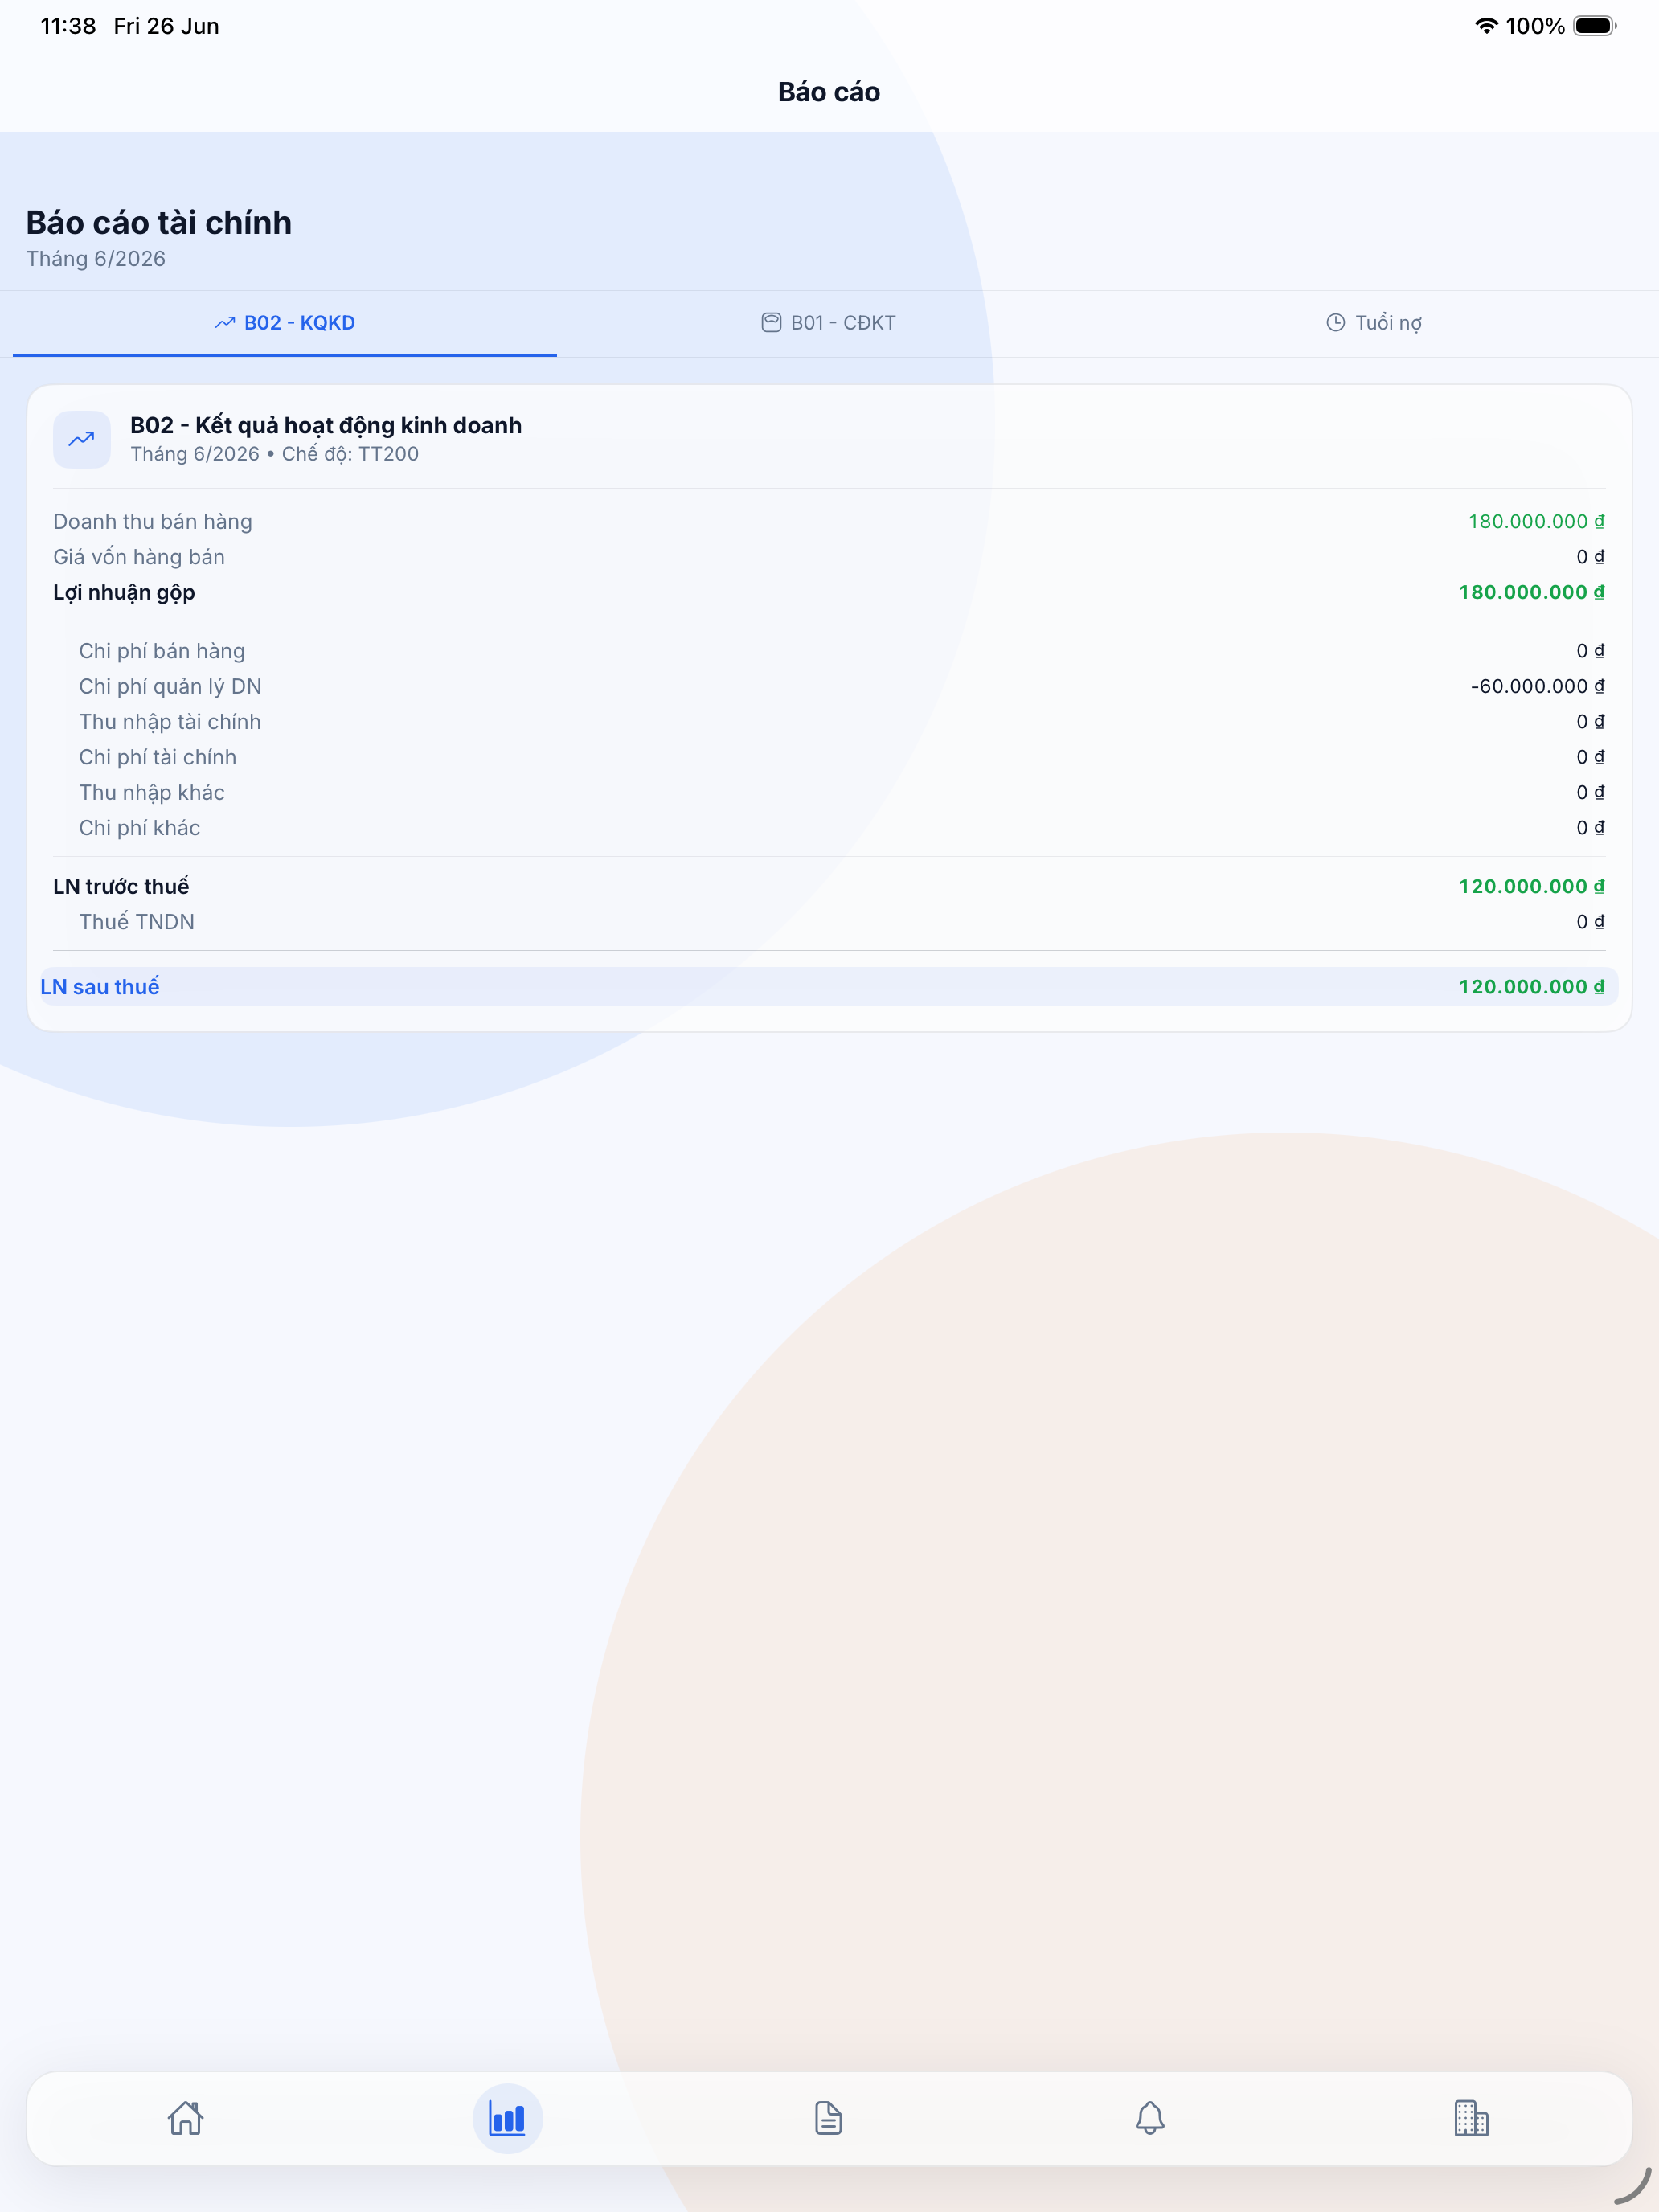
Task: Click the Thuế TNDN value 0 ₫
Action: (x=1590, y=922)
